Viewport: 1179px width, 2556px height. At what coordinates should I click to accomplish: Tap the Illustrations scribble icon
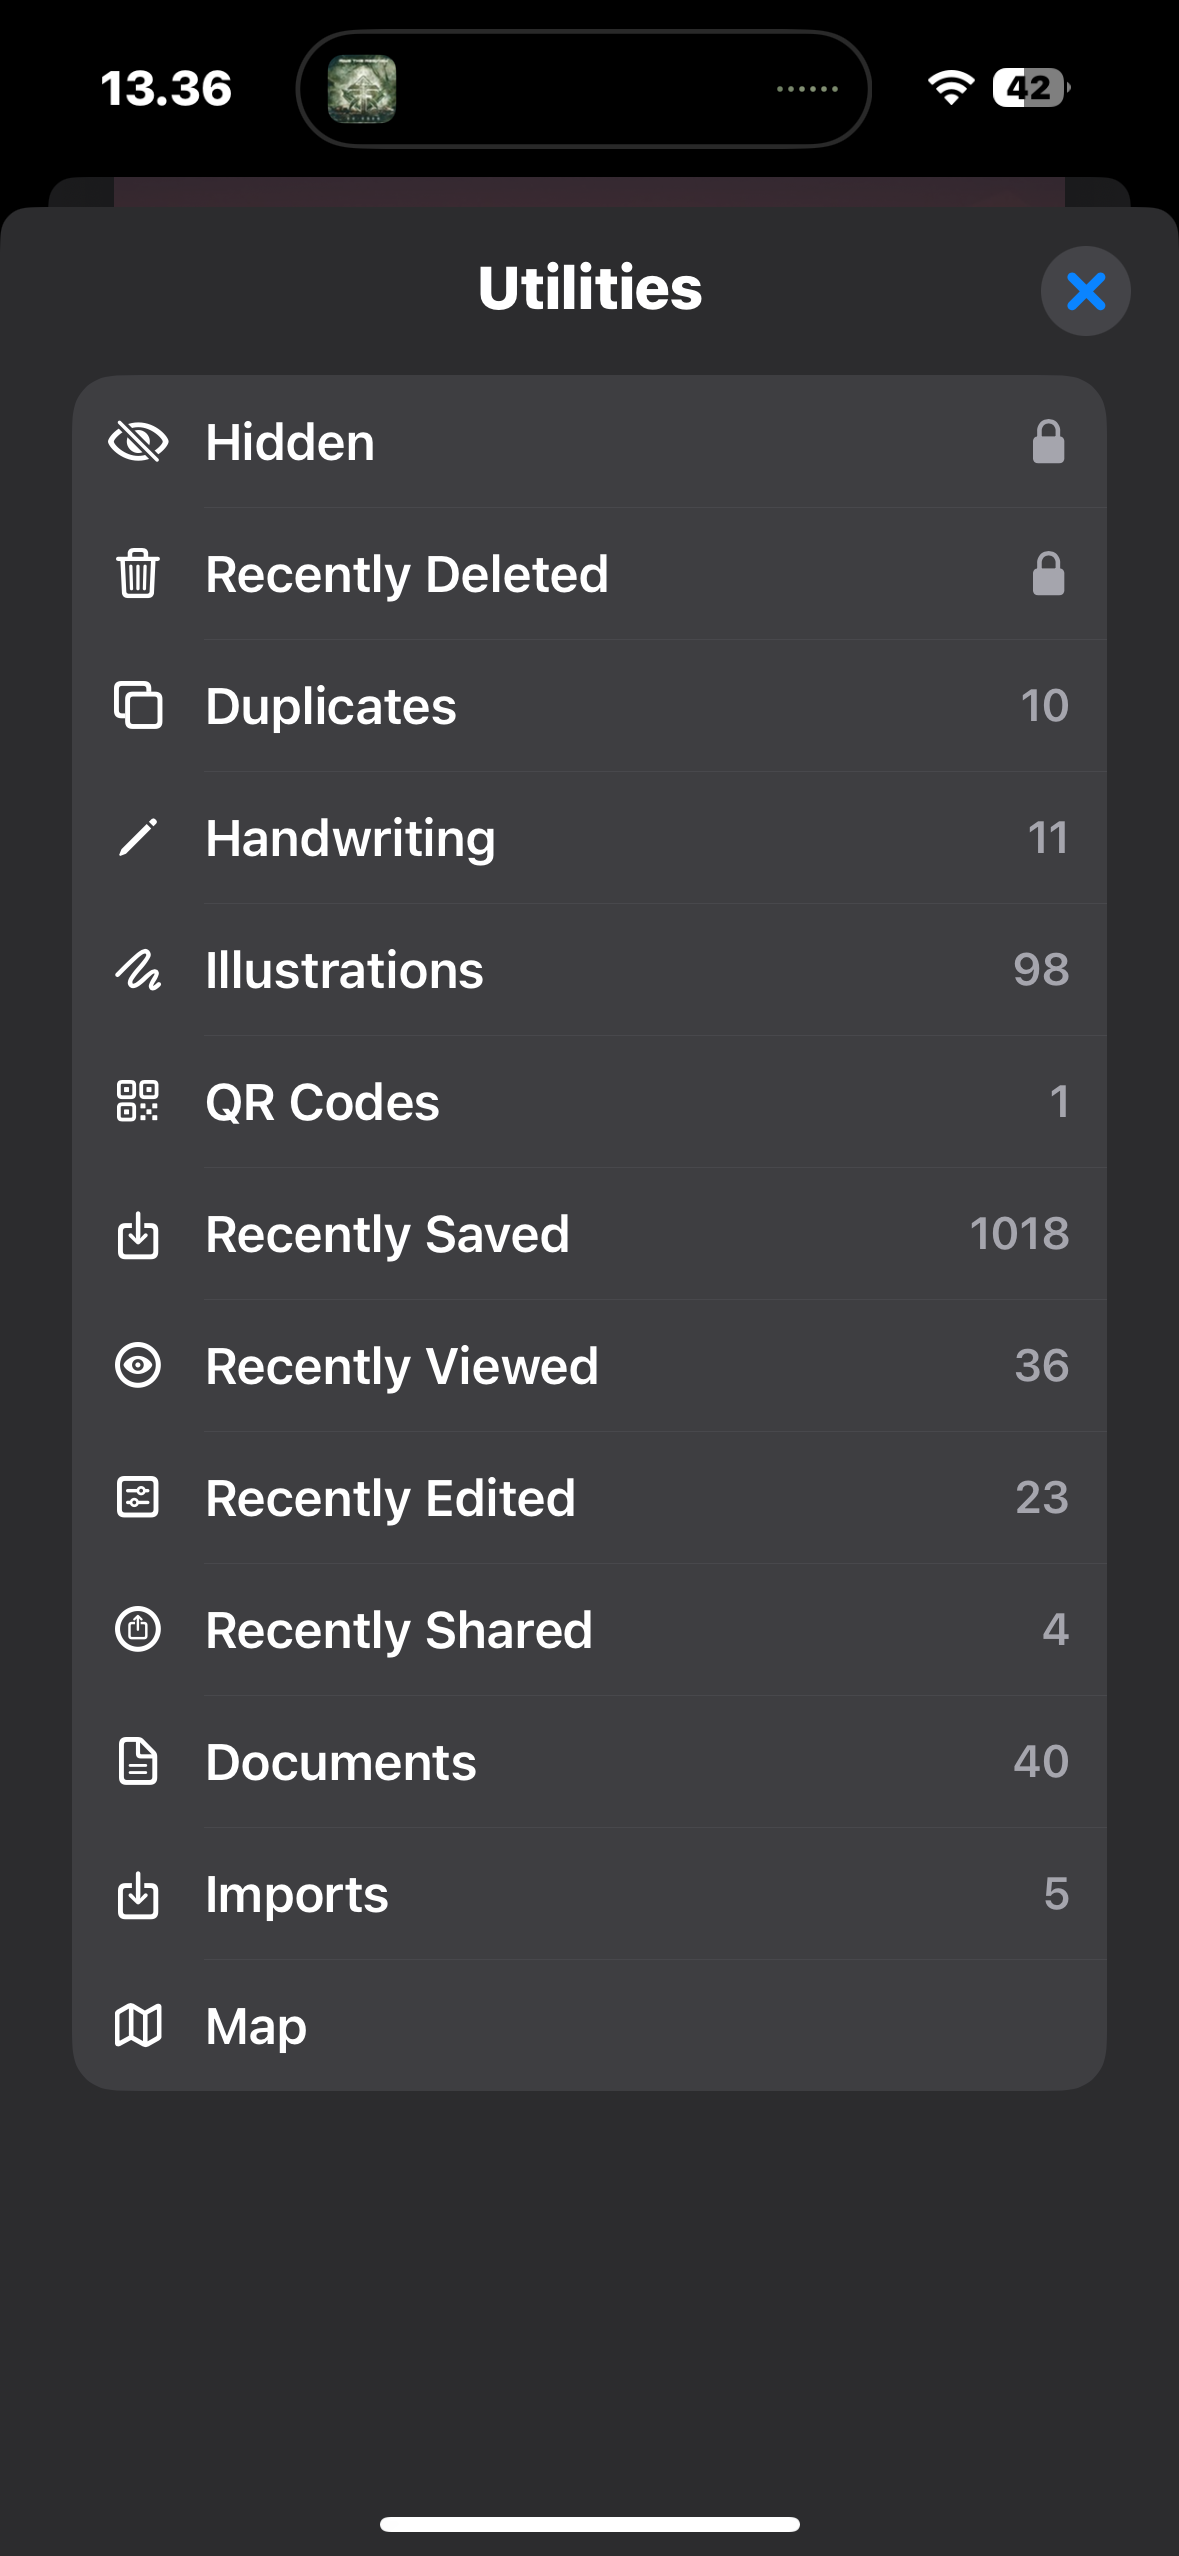tap(138, 970)
